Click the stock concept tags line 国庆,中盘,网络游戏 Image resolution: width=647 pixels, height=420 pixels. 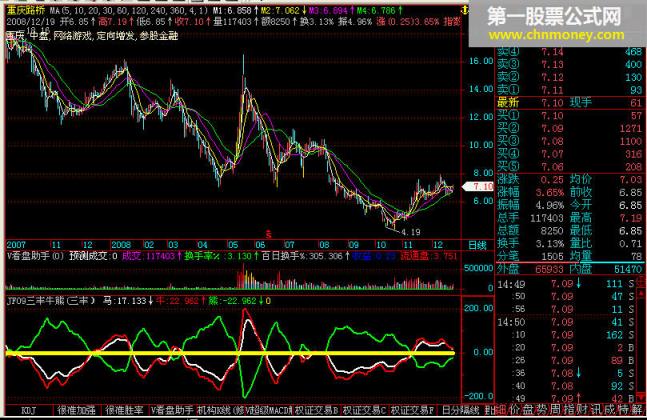point(92,36)
